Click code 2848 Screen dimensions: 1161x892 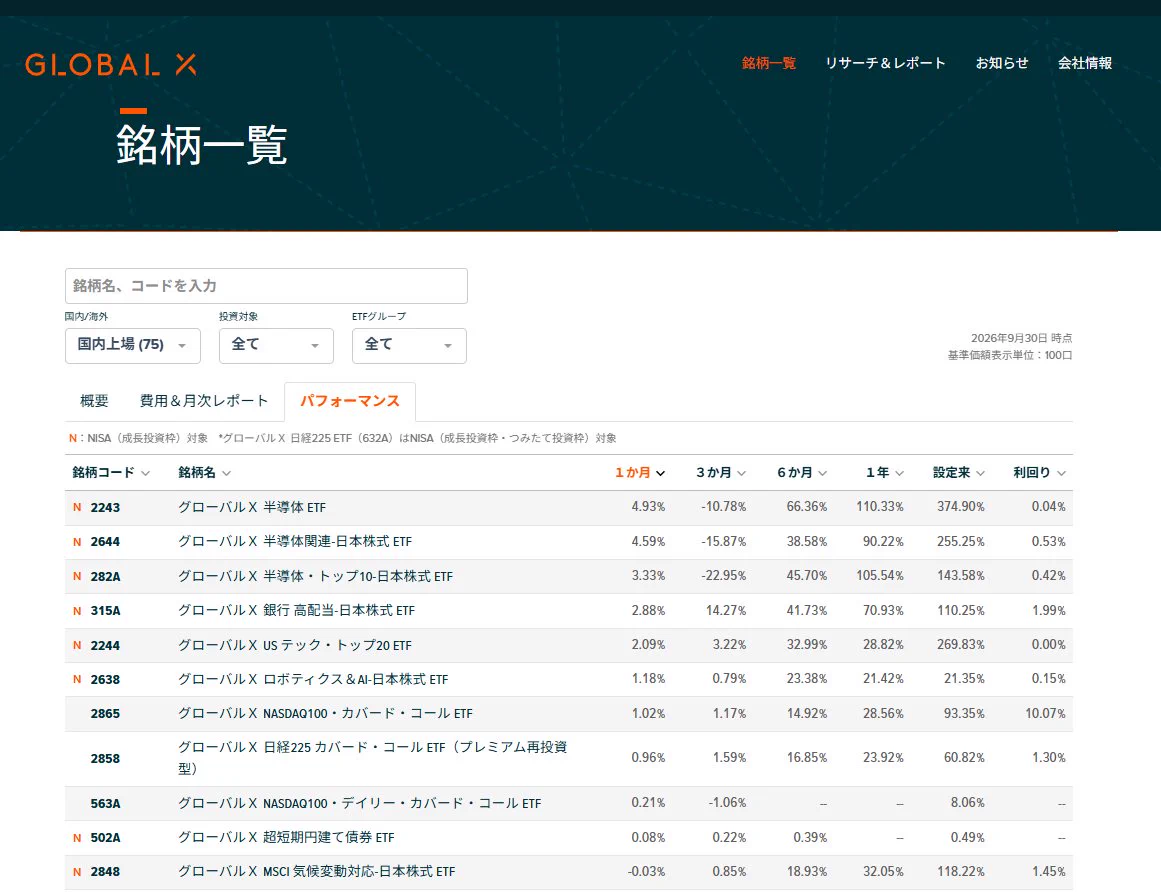click(x=105, y=872)
